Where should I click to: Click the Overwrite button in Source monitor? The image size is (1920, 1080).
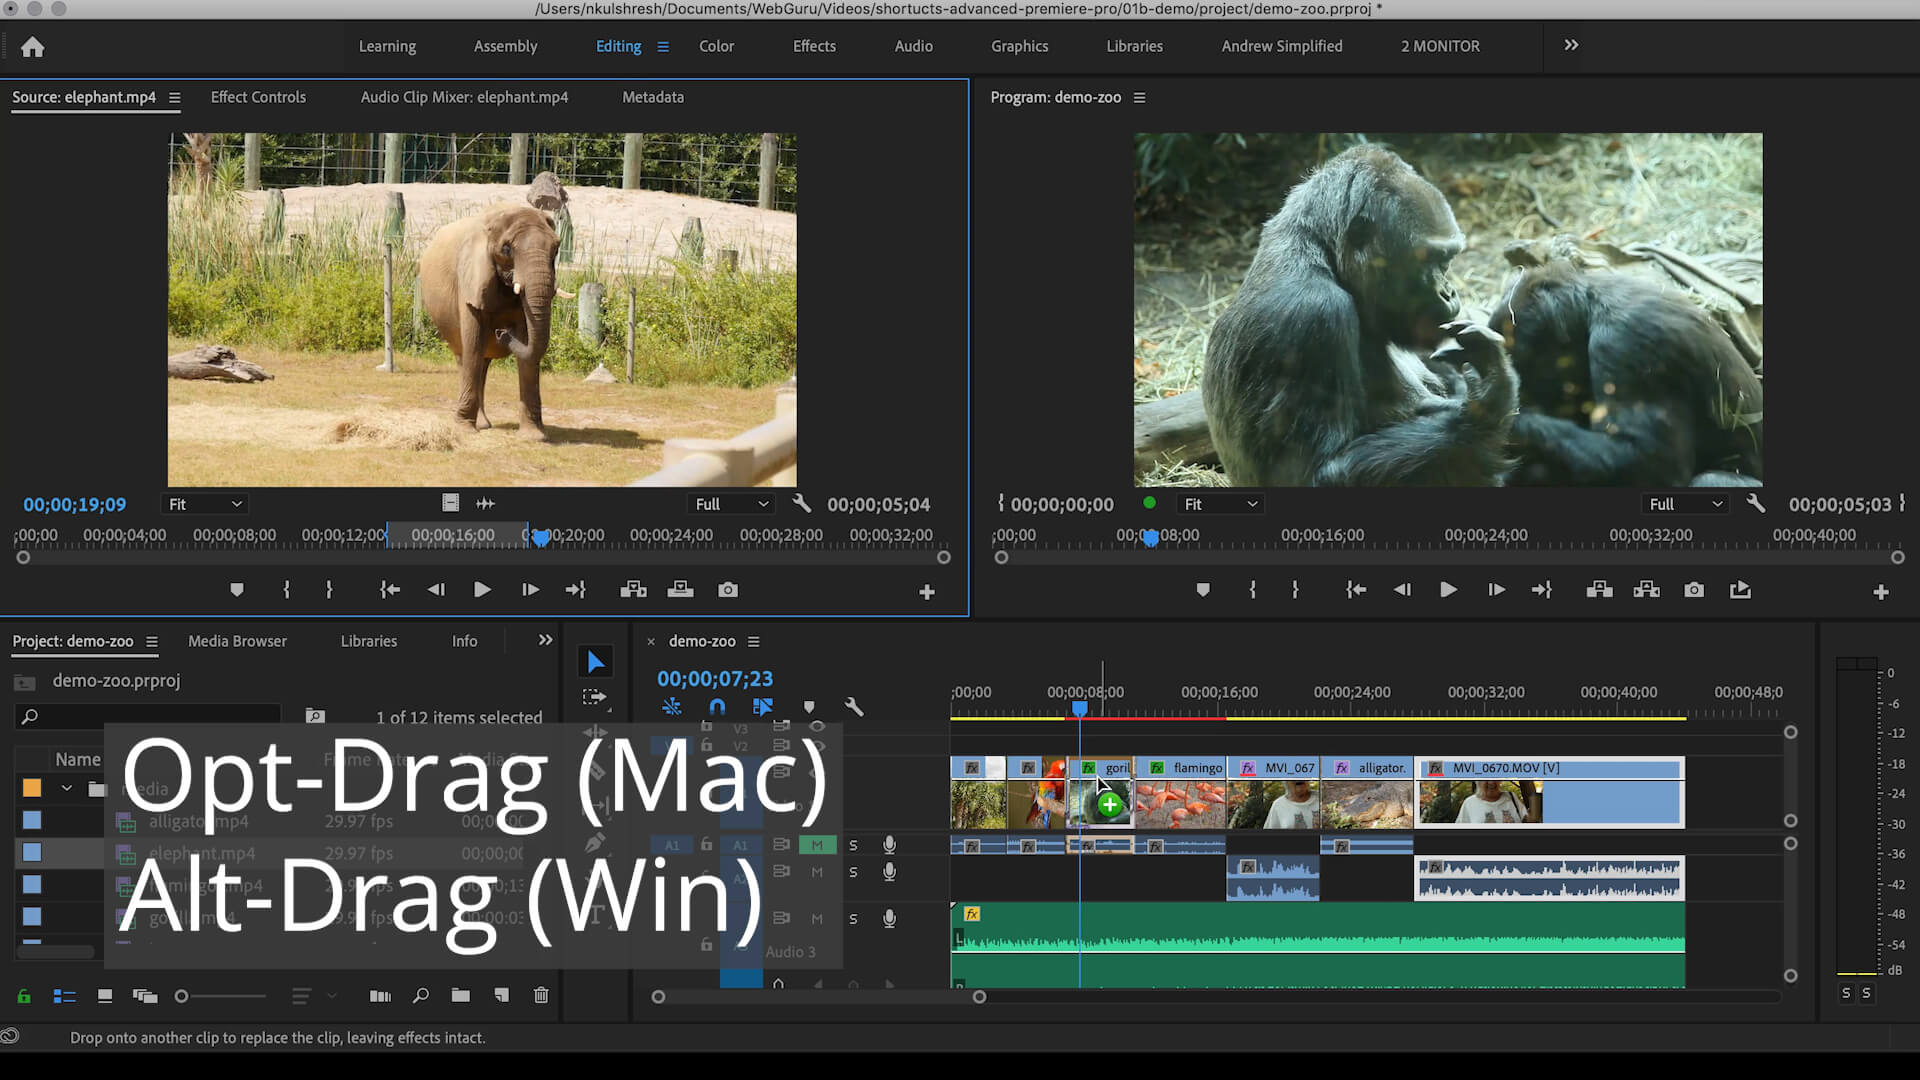tap(680, 590)
